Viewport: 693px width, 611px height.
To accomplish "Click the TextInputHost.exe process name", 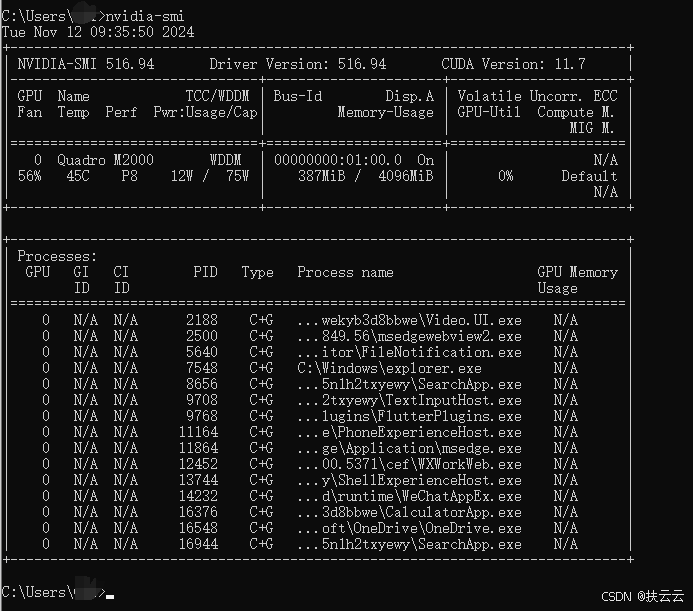I will tap(409, 400).
